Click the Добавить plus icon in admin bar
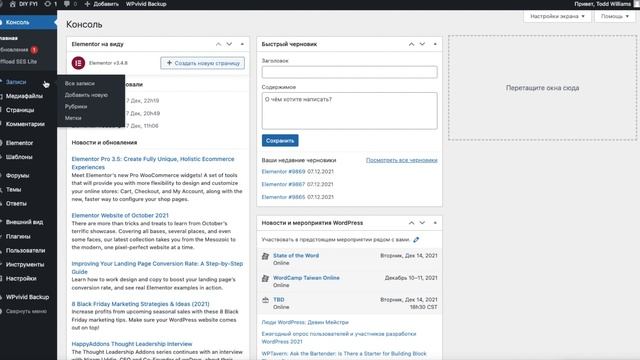 click(x=87, y=4)
